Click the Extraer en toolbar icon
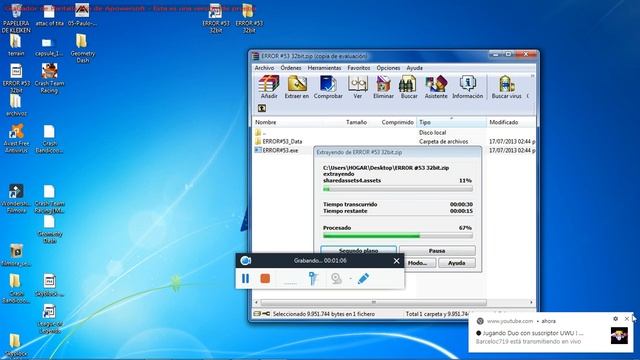The image size is (640, 360). pyautogui.click(x=297, y=87)
